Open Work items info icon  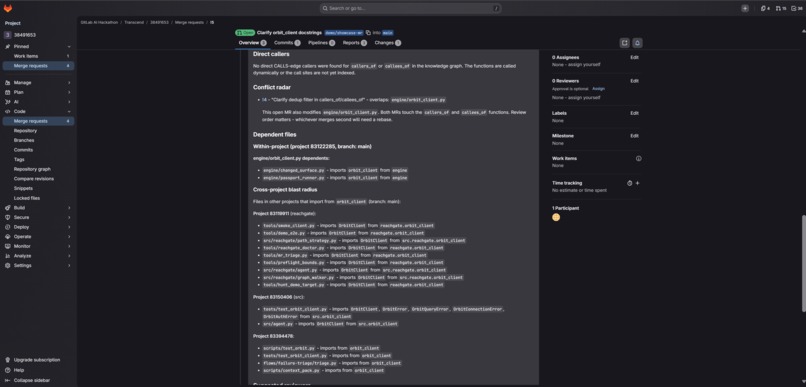tap(638, 158)
